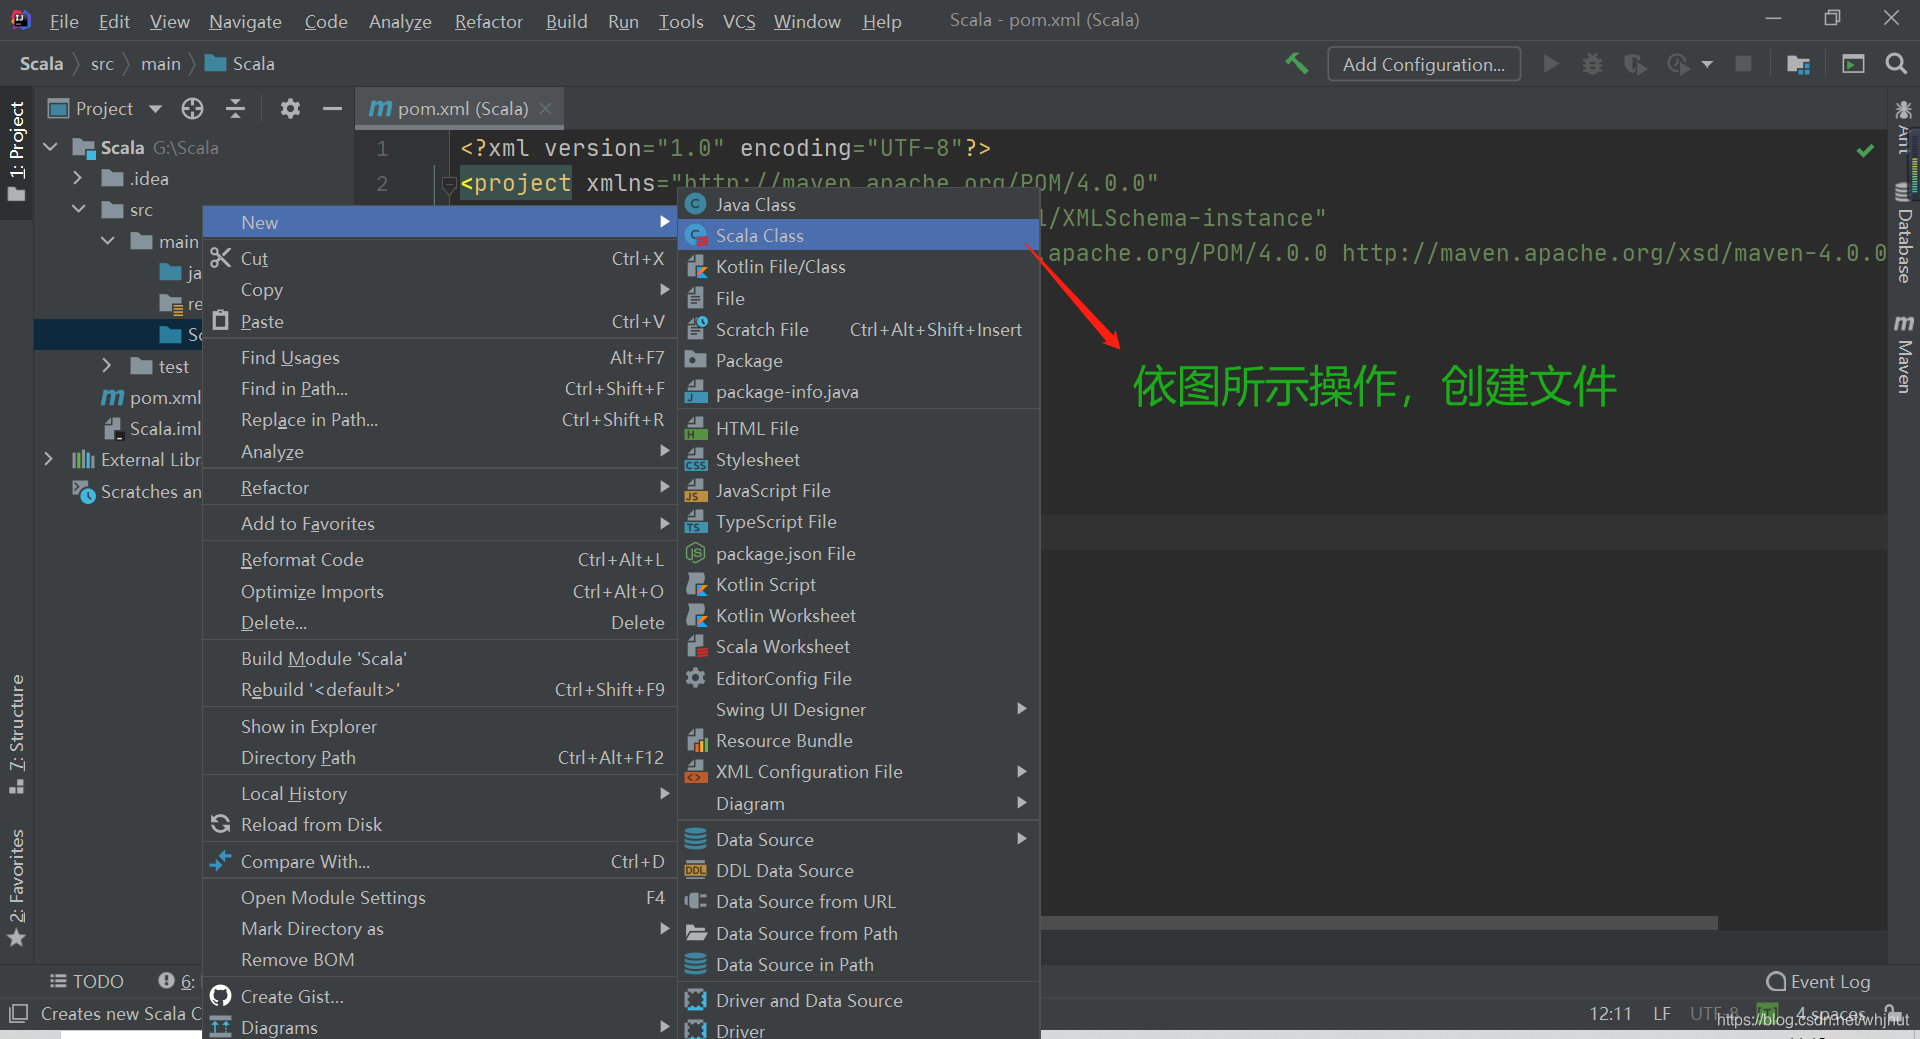The image size is (1920, 1039).
Task: Click the Debug bug icon
Action: pos(1592,64)
